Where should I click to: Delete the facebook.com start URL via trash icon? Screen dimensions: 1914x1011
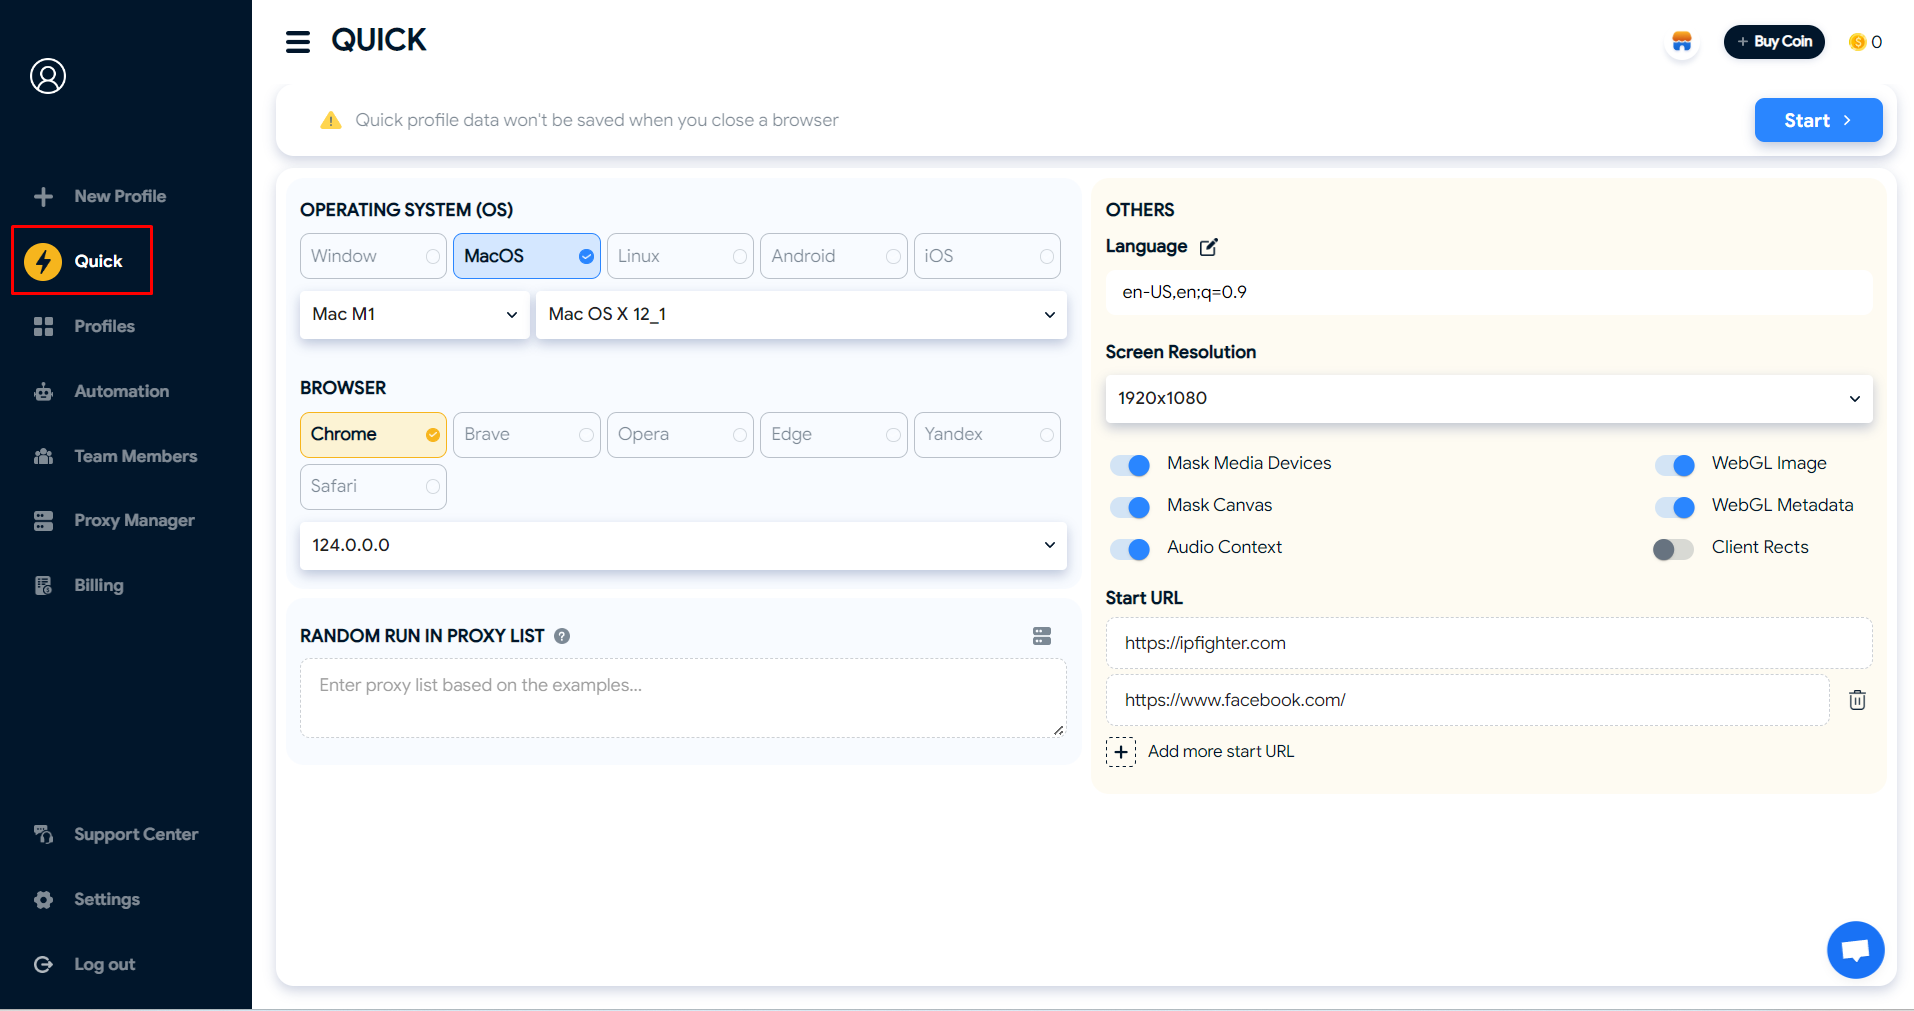point(1857,700)
